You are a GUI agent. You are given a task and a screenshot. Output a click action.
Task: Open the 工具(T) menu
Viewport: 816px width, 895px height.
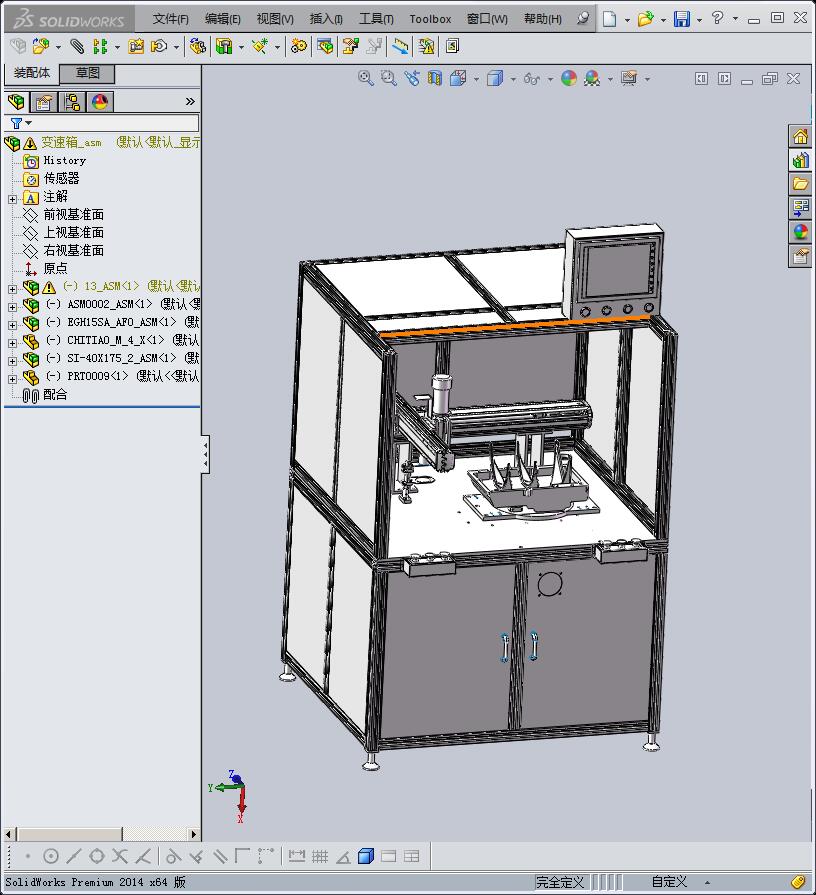pos(375,19)
